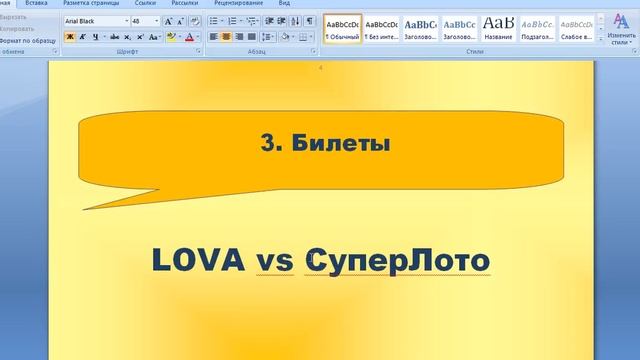640x360 pixels.
Task: Decrease font size (shrink font)
Action: click(x=180, y=21)
